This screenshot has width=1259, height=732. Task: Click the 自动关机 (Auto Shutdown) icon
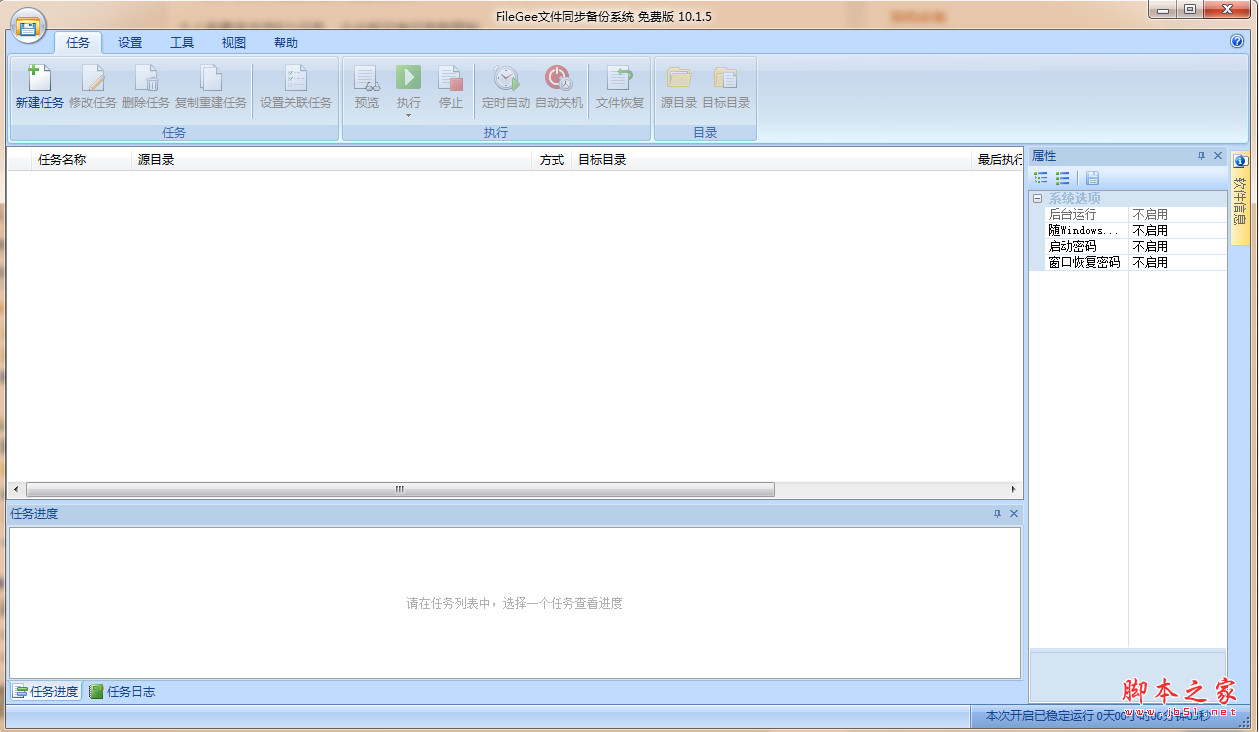click(558, 79)
